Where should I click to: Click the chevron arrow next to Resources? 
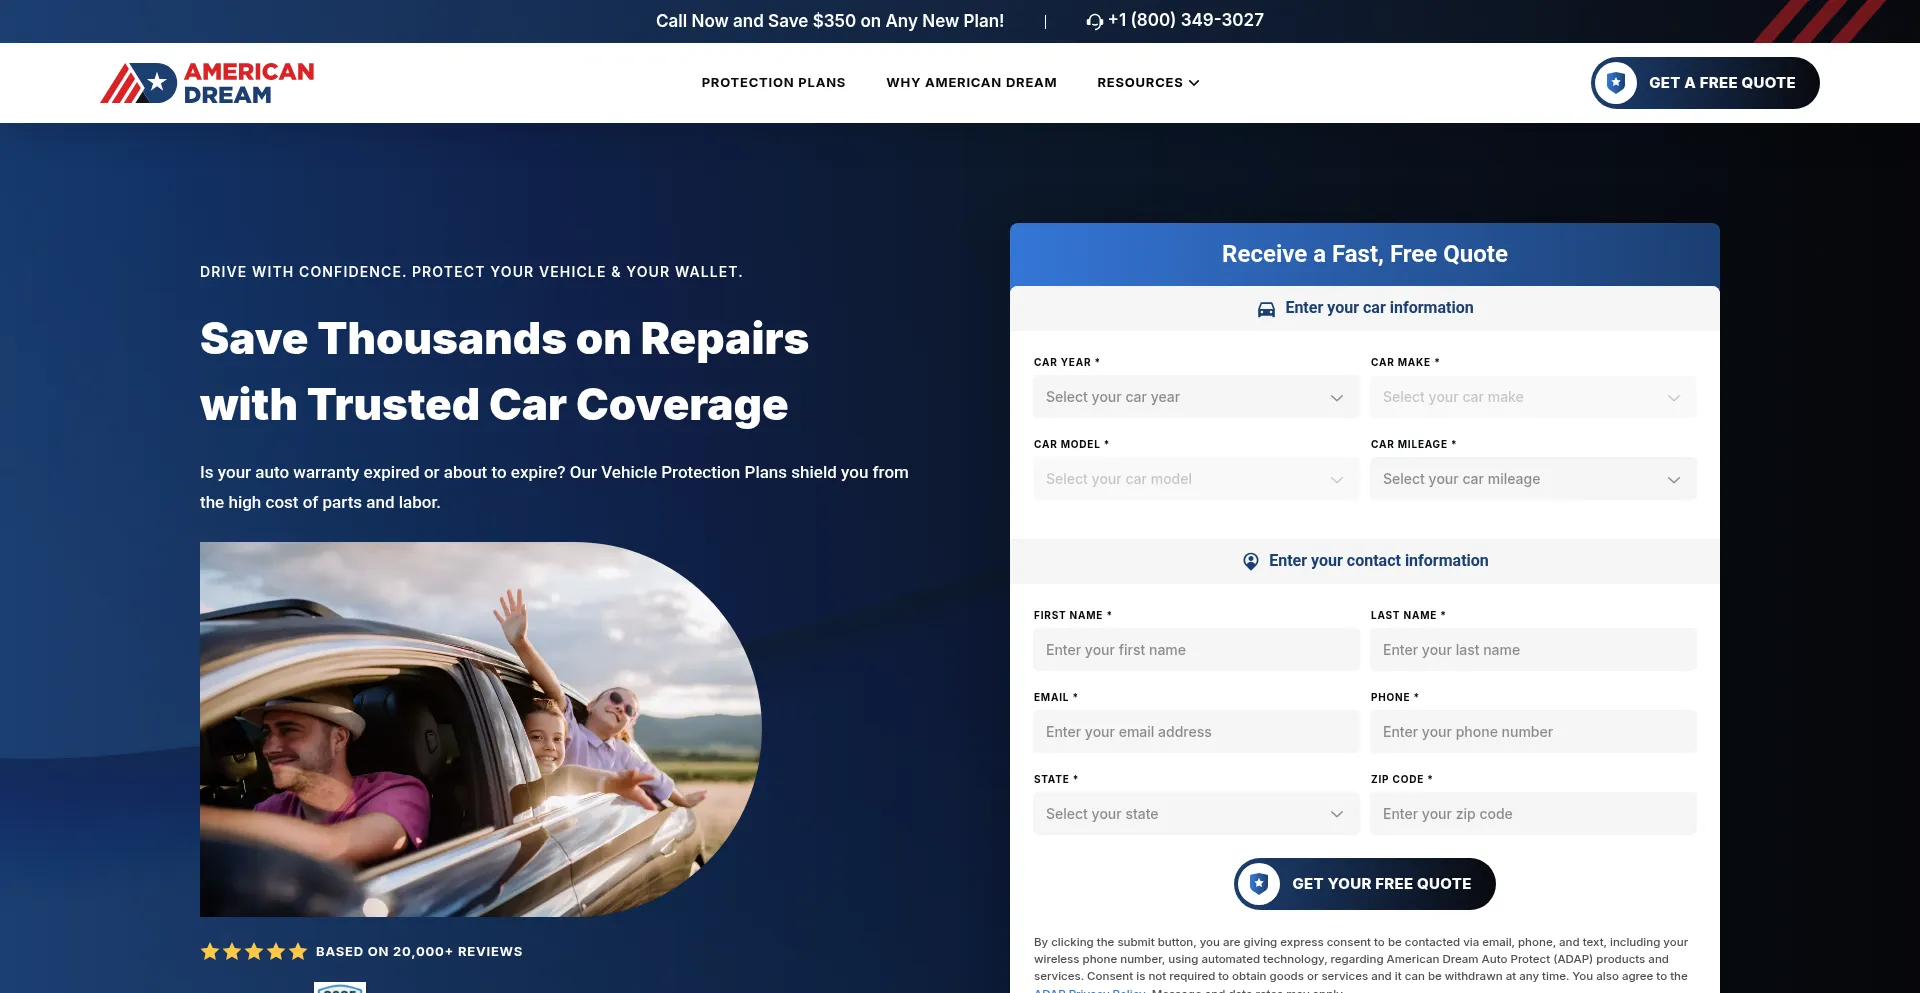point(1194,83)
